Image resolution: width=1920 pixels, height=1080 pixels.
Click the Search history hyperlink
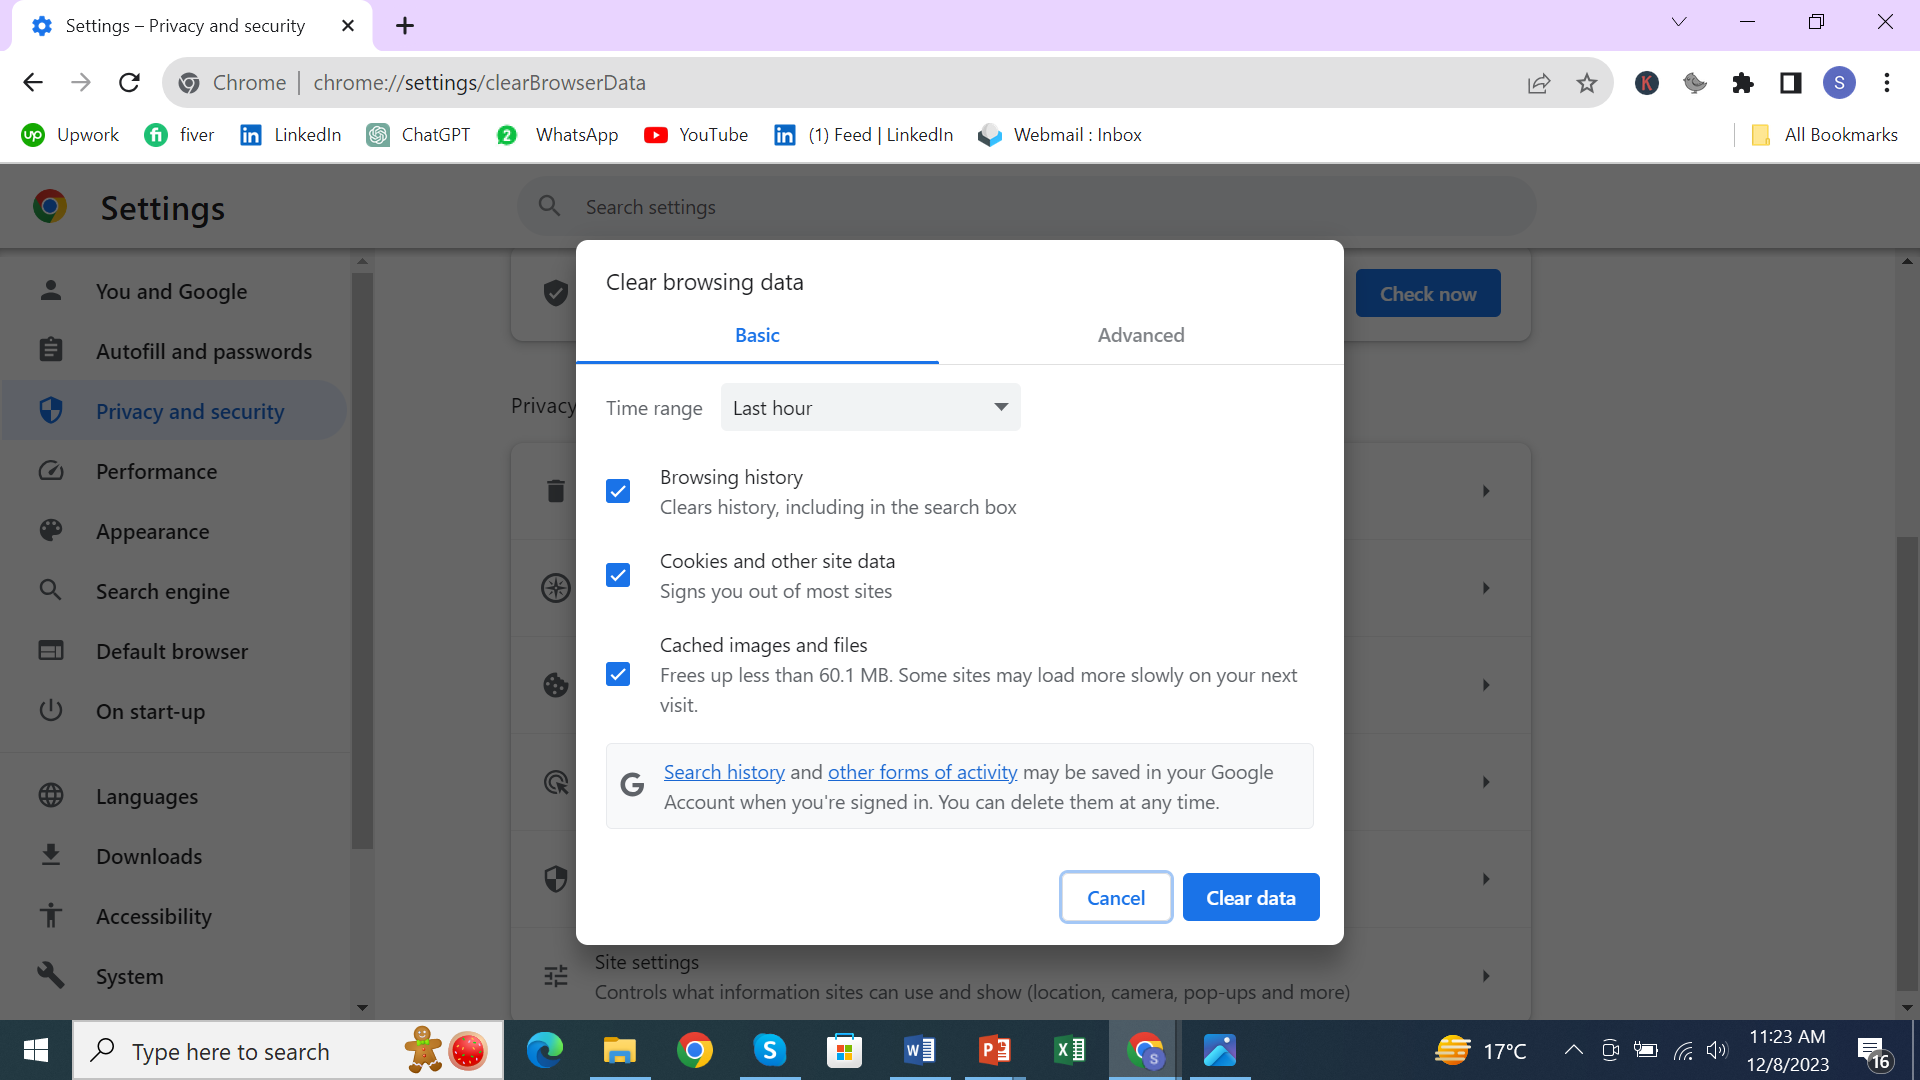(x=723, y=771)
